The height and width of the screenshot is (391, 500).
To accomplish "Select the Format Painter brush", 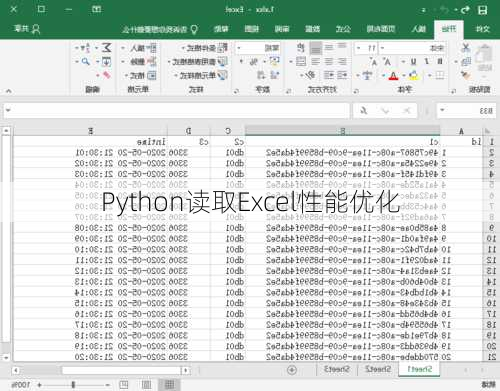I will 466,75.
